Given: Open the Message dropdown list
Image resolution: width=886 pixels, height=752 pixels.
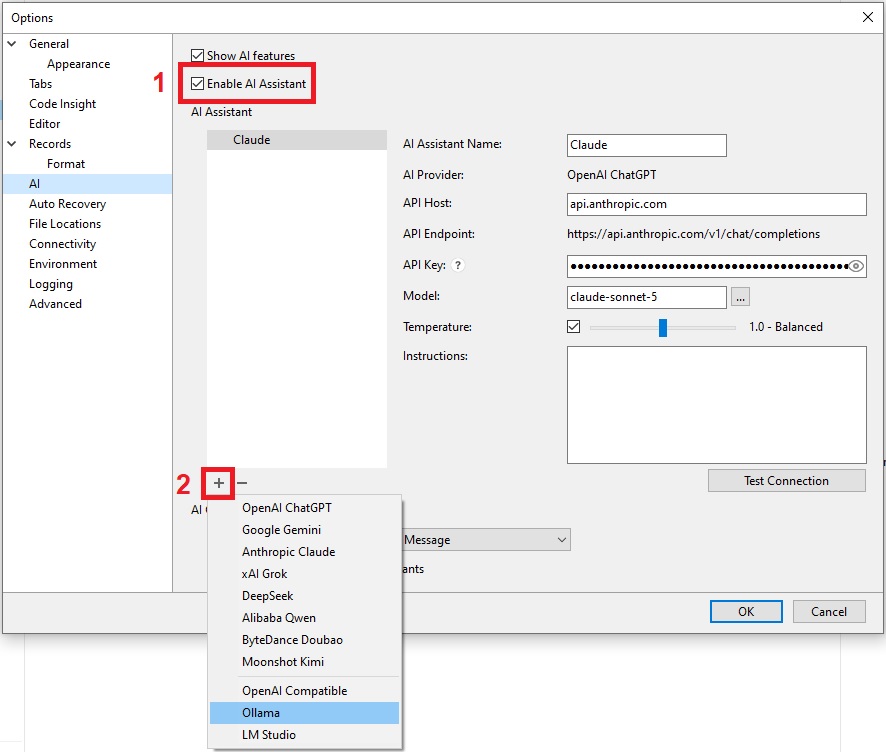Looking at the screenshot, I should coord(486,540).
